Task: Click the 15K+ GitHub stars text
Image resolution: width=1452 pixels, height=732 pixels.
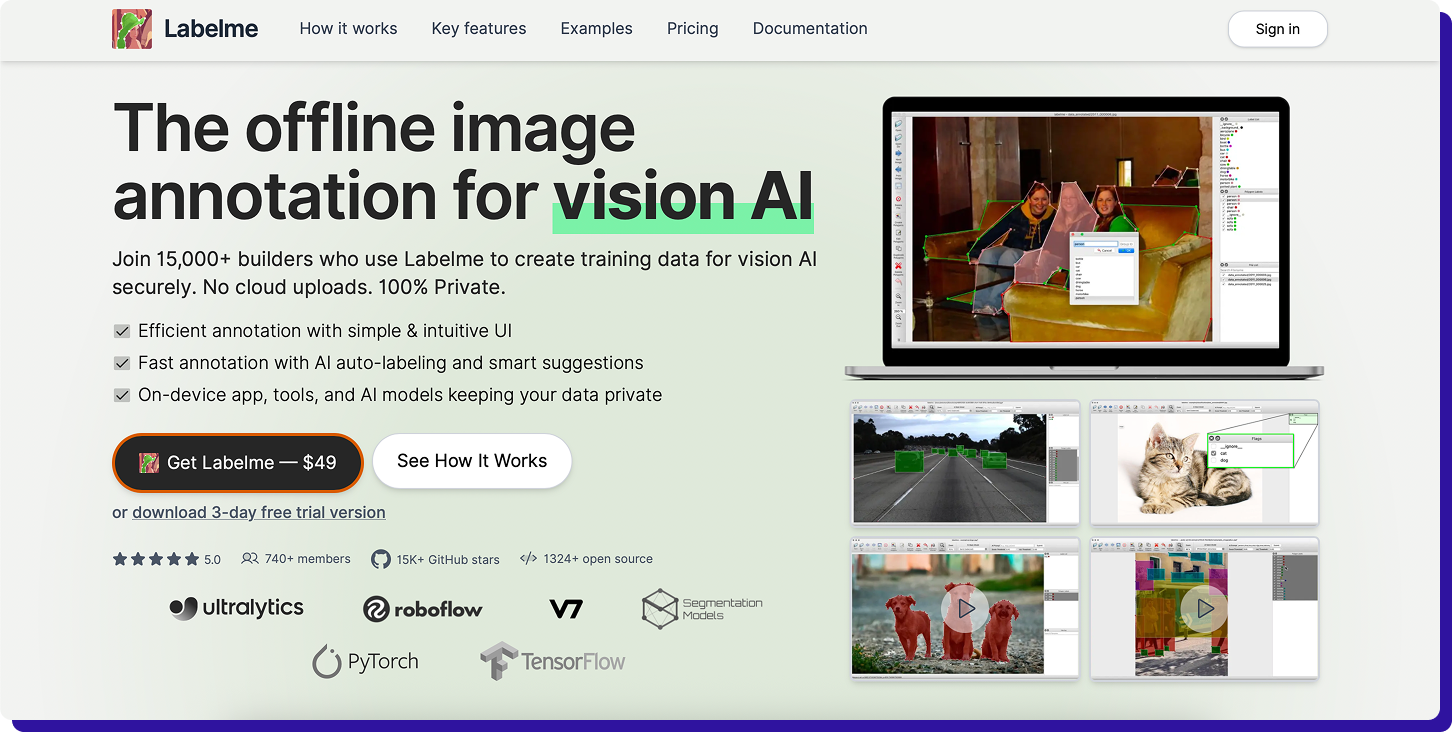Action: [x=448, y=560]
